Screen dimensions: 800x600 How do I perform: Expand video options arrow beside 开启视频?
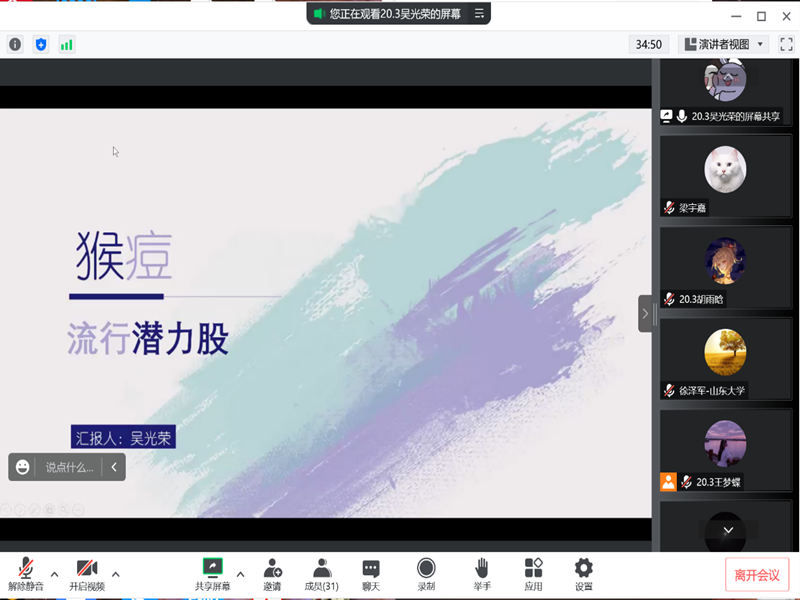coord(116,574)
